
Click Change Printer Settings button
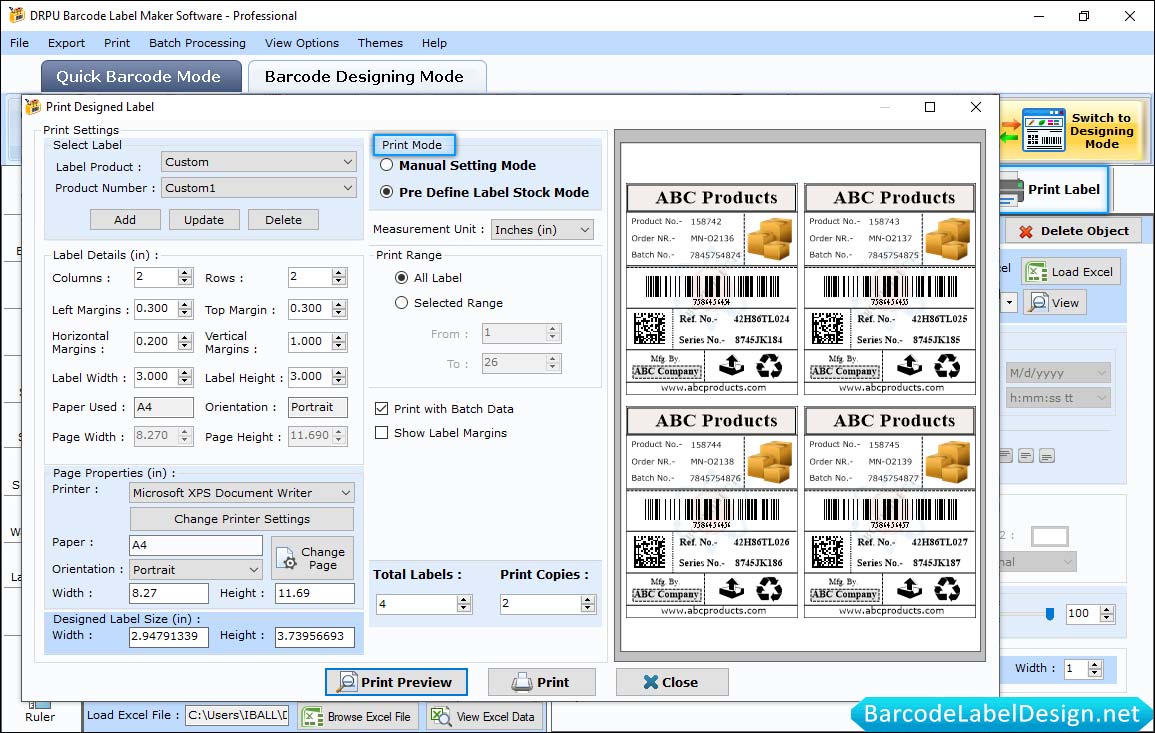click(x=242, y=519)
